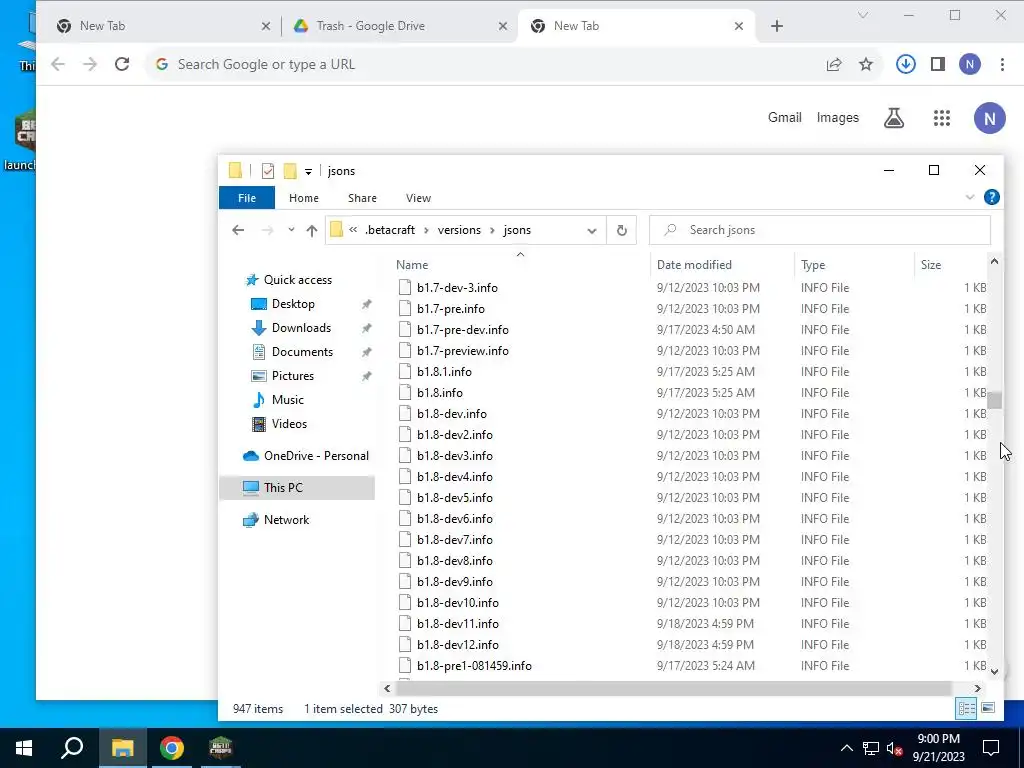Click New folder quick access toolbar icon

click(290, 171)
